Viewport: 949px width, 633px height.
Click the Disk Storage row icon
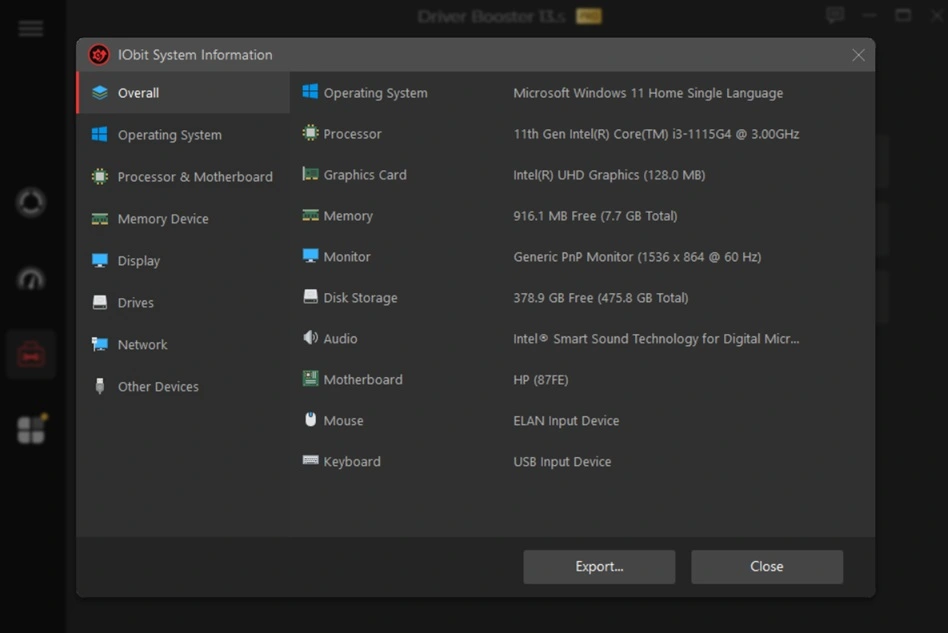[310, 297]
